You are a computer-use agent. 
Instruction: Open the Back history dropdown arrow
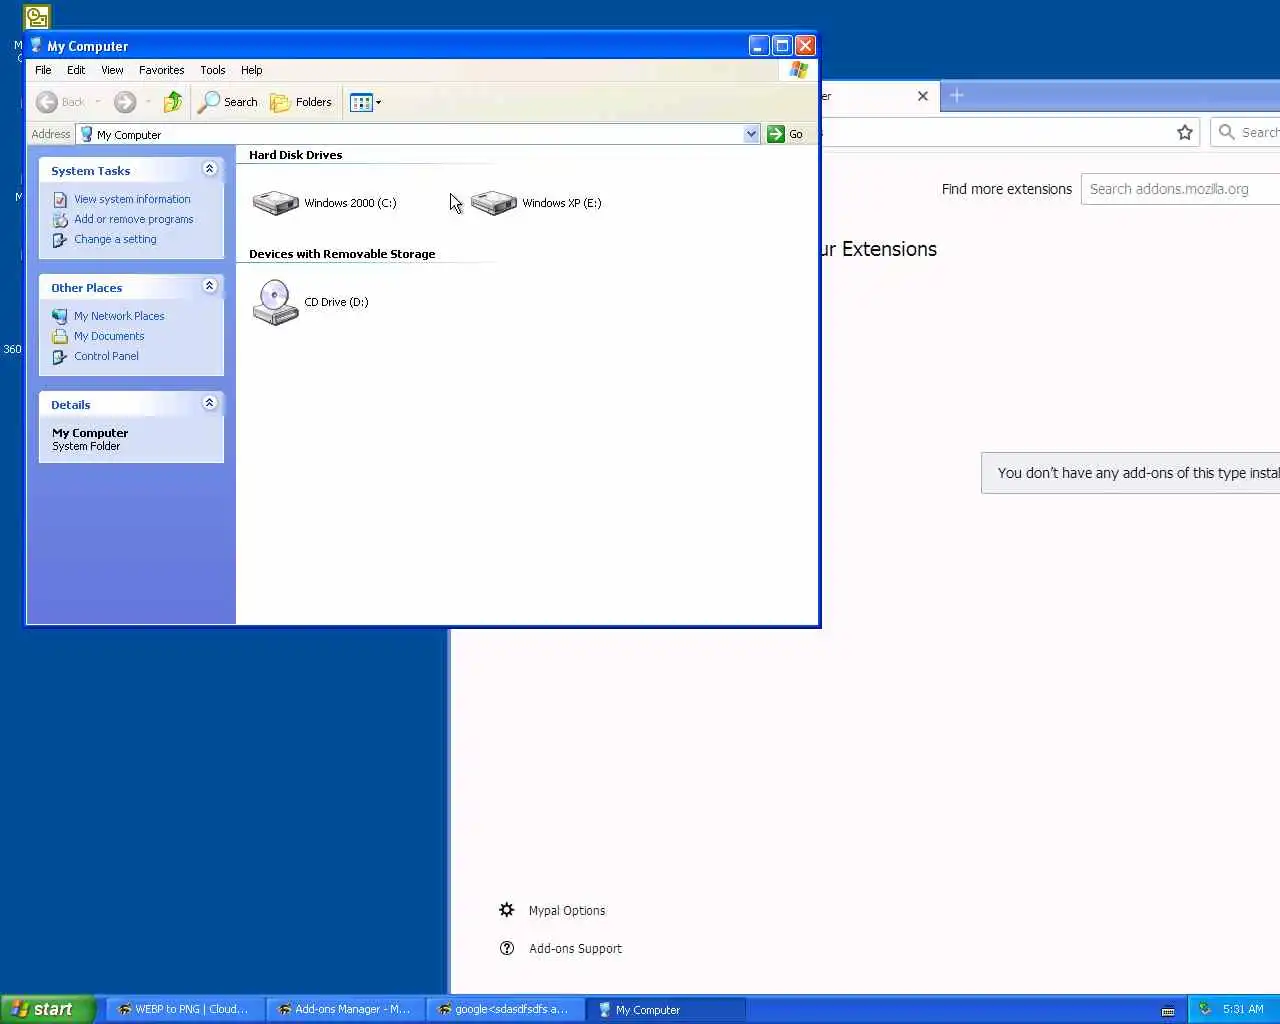[97, 102]
